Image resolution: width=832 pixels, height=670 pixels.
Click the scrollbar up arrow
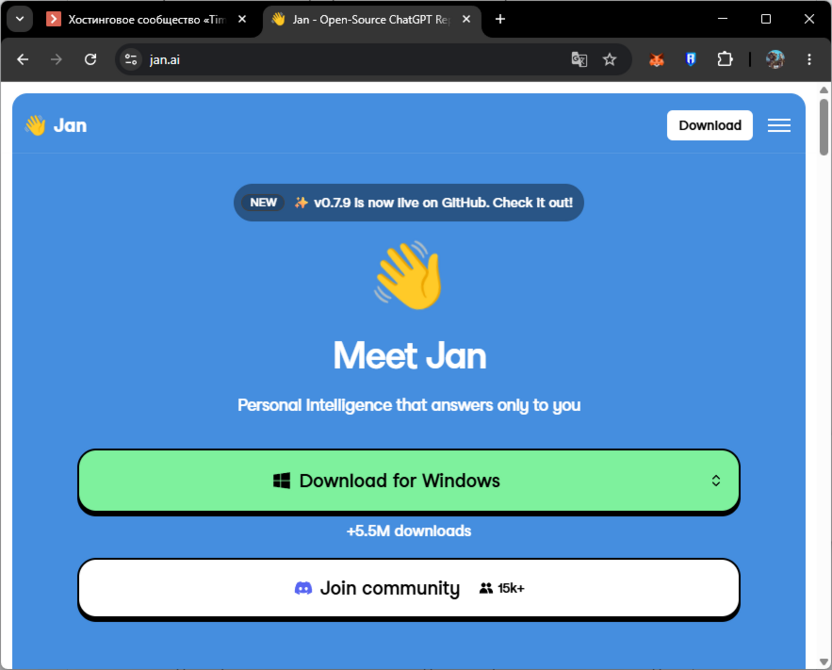[x=824, y=90]
